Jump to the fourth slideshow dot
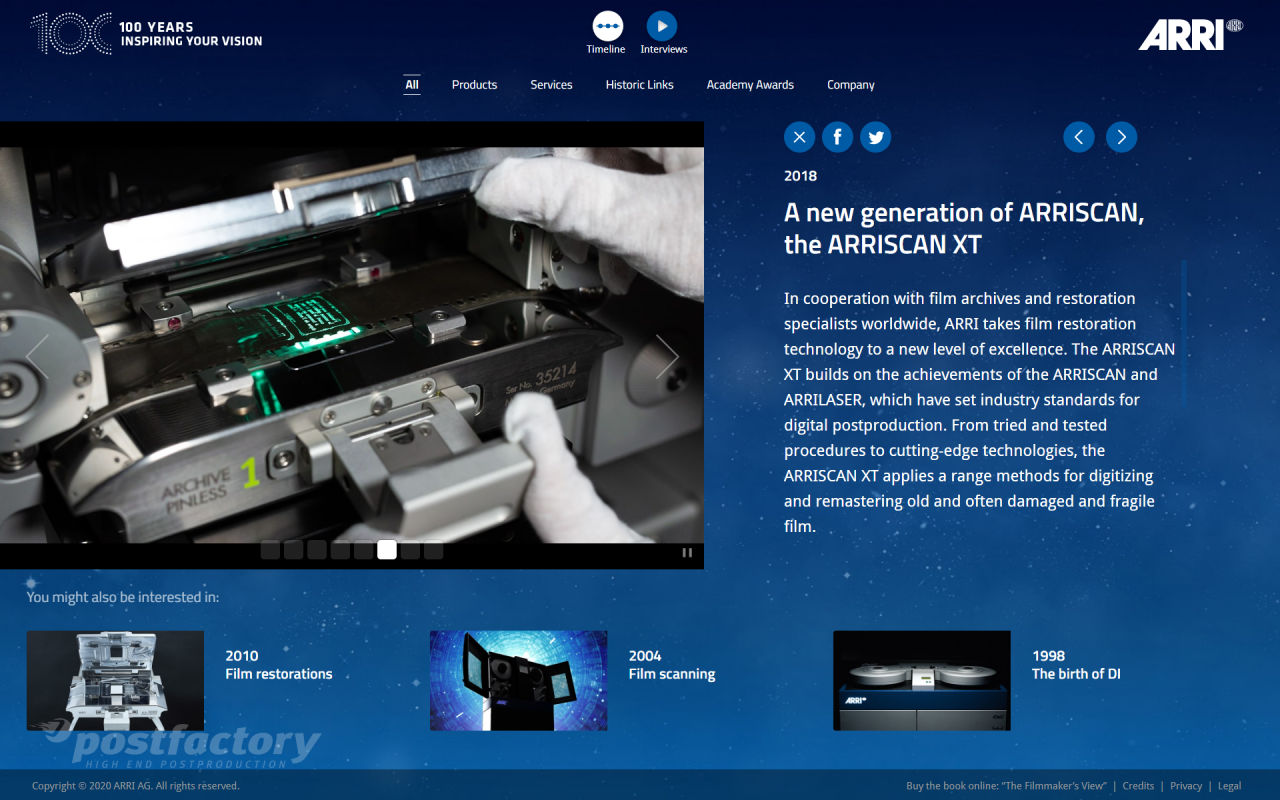 click(x=340, y=550)
